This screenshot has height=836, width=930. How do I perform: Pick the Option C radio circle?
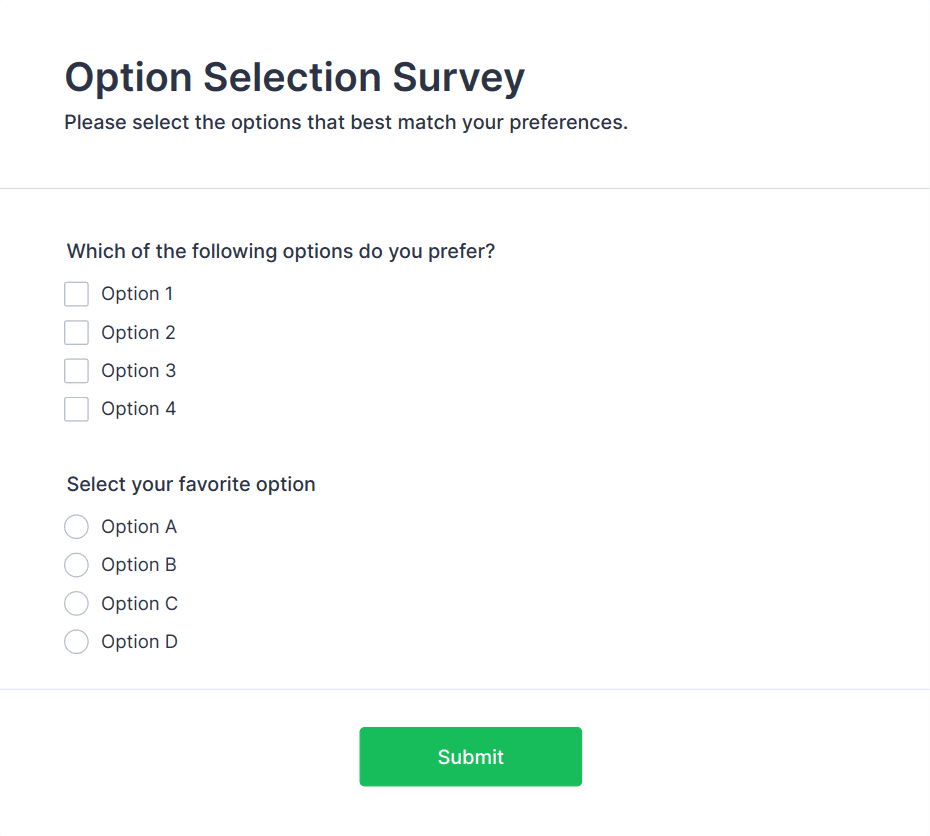76,604
